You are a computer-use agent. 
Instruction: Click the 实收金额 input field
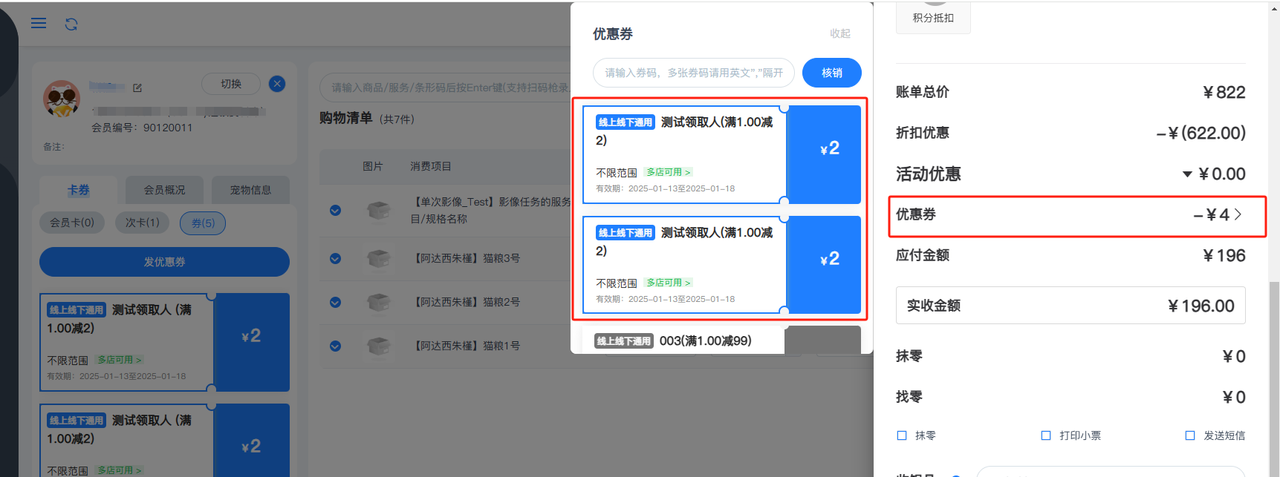click(x=1070, y=305)
